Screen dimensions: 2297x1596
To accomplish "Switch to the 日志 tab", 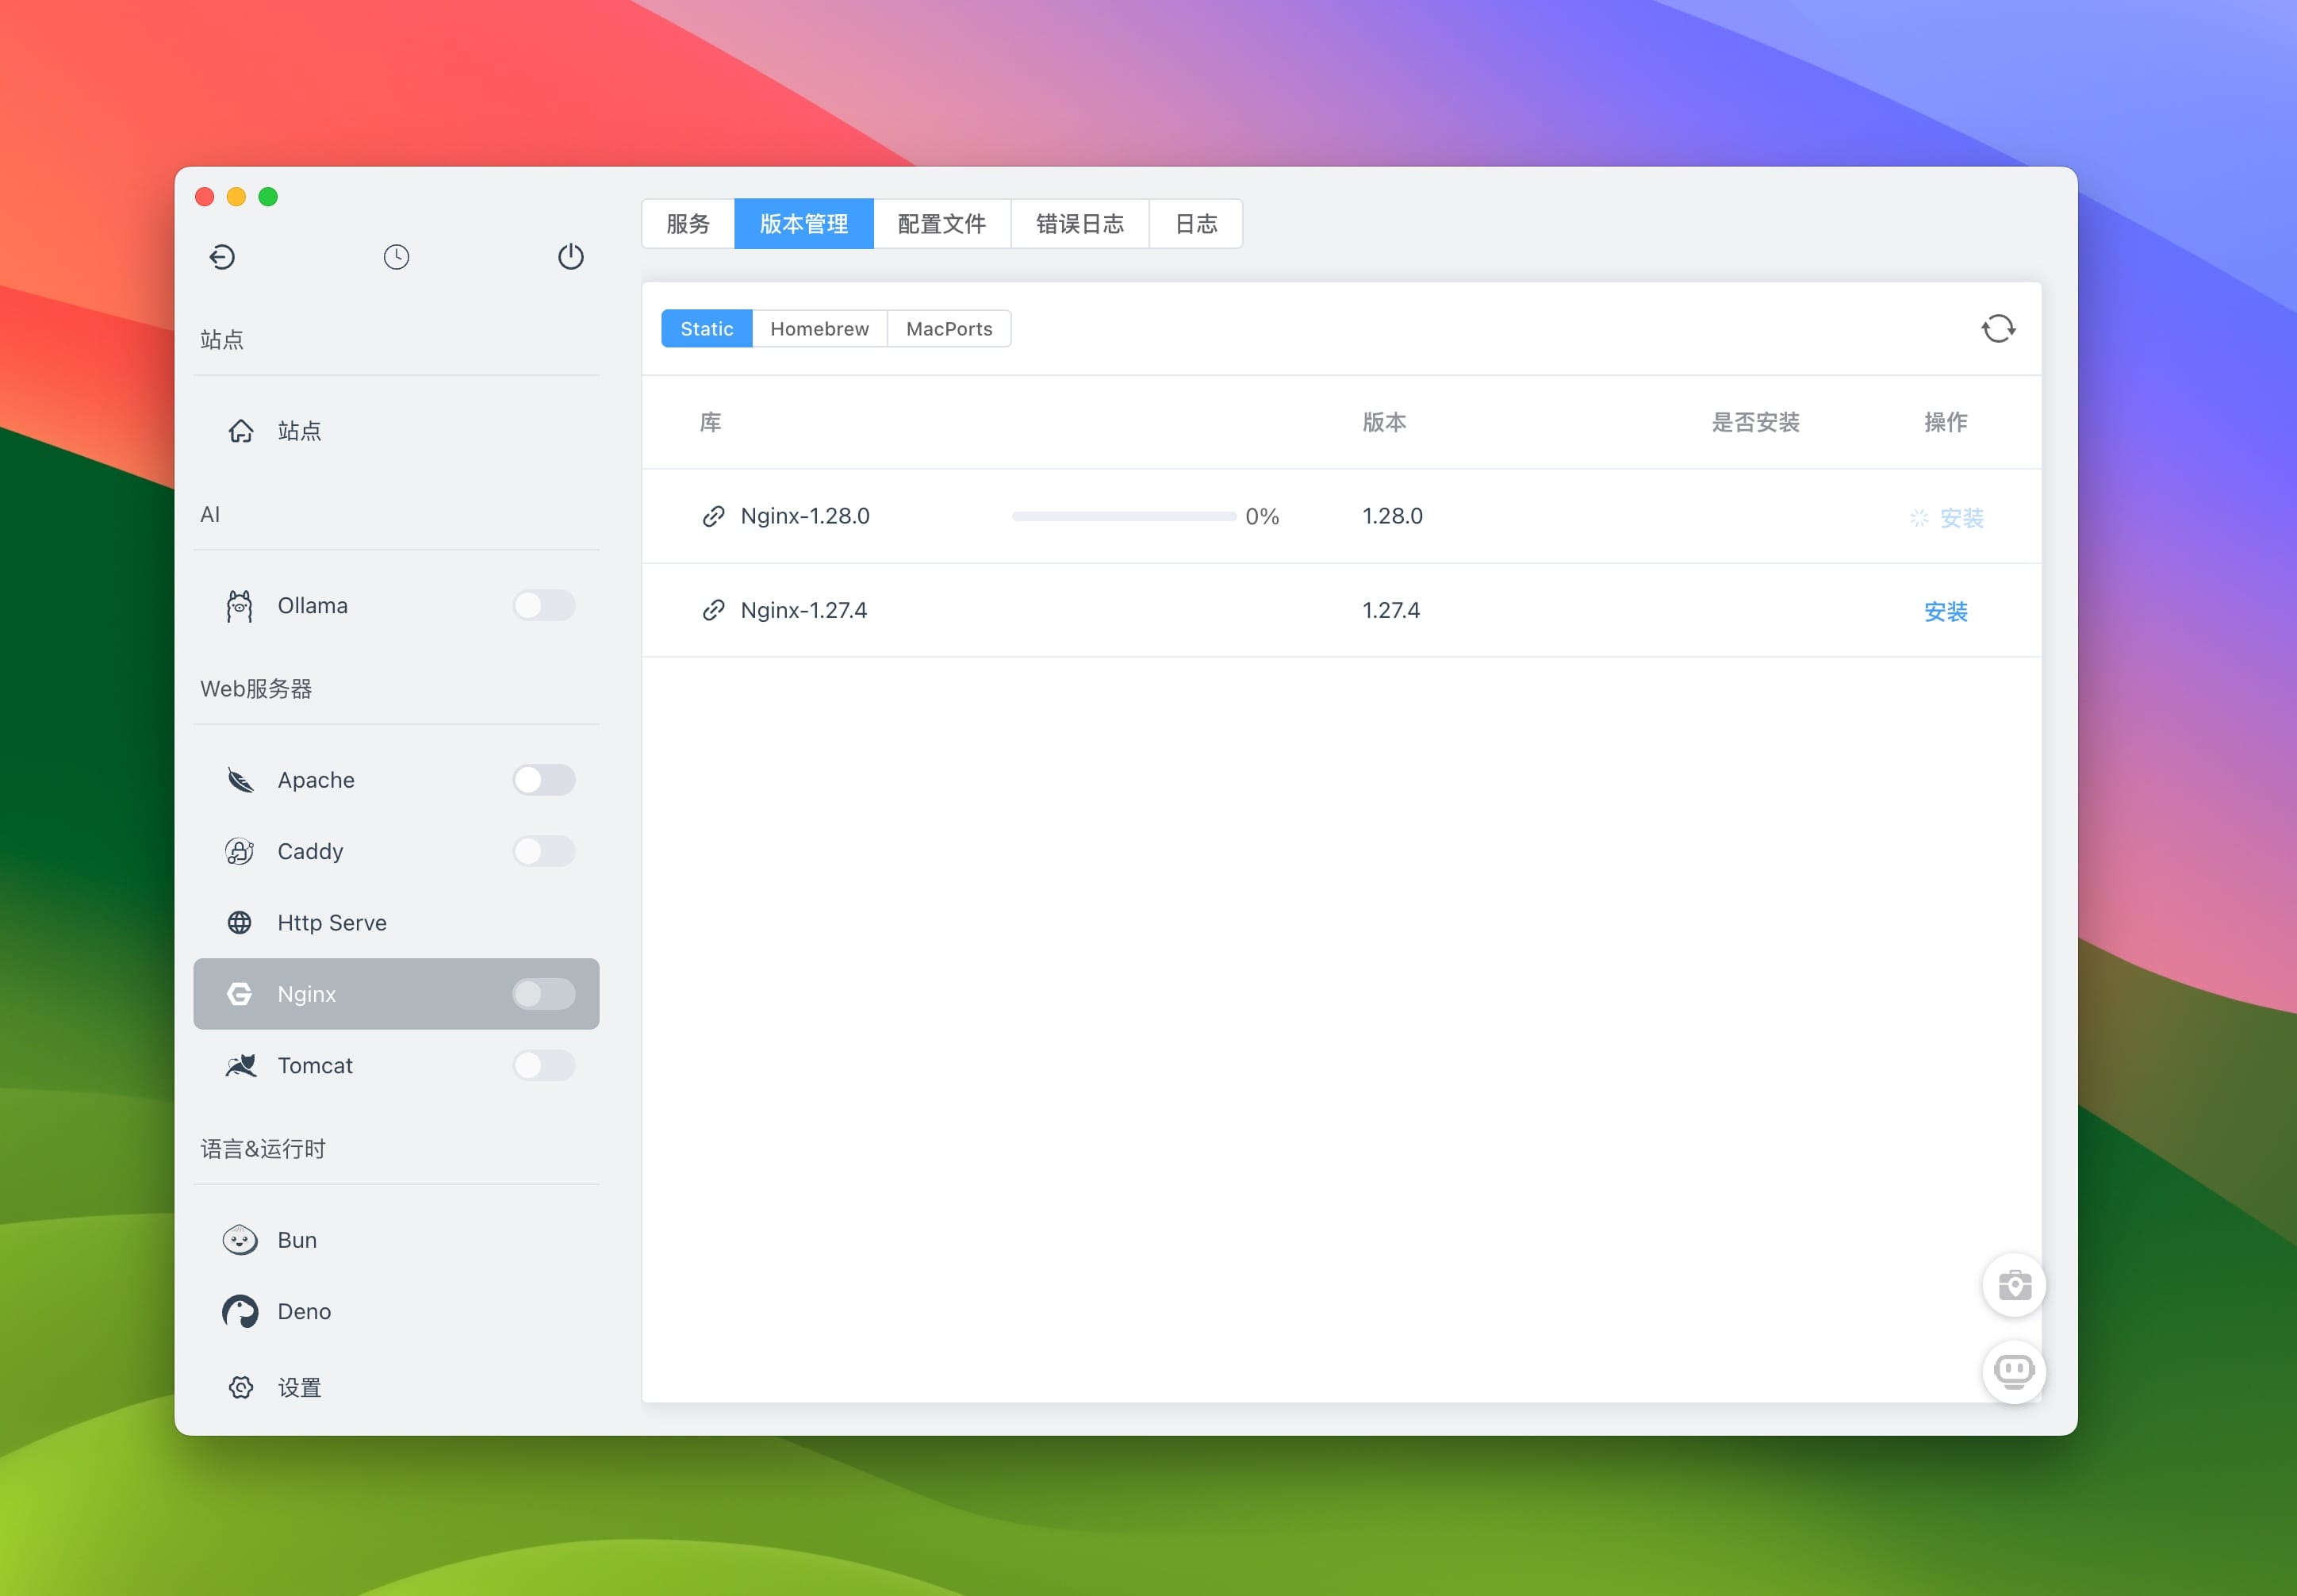I will coord(1196,224).
